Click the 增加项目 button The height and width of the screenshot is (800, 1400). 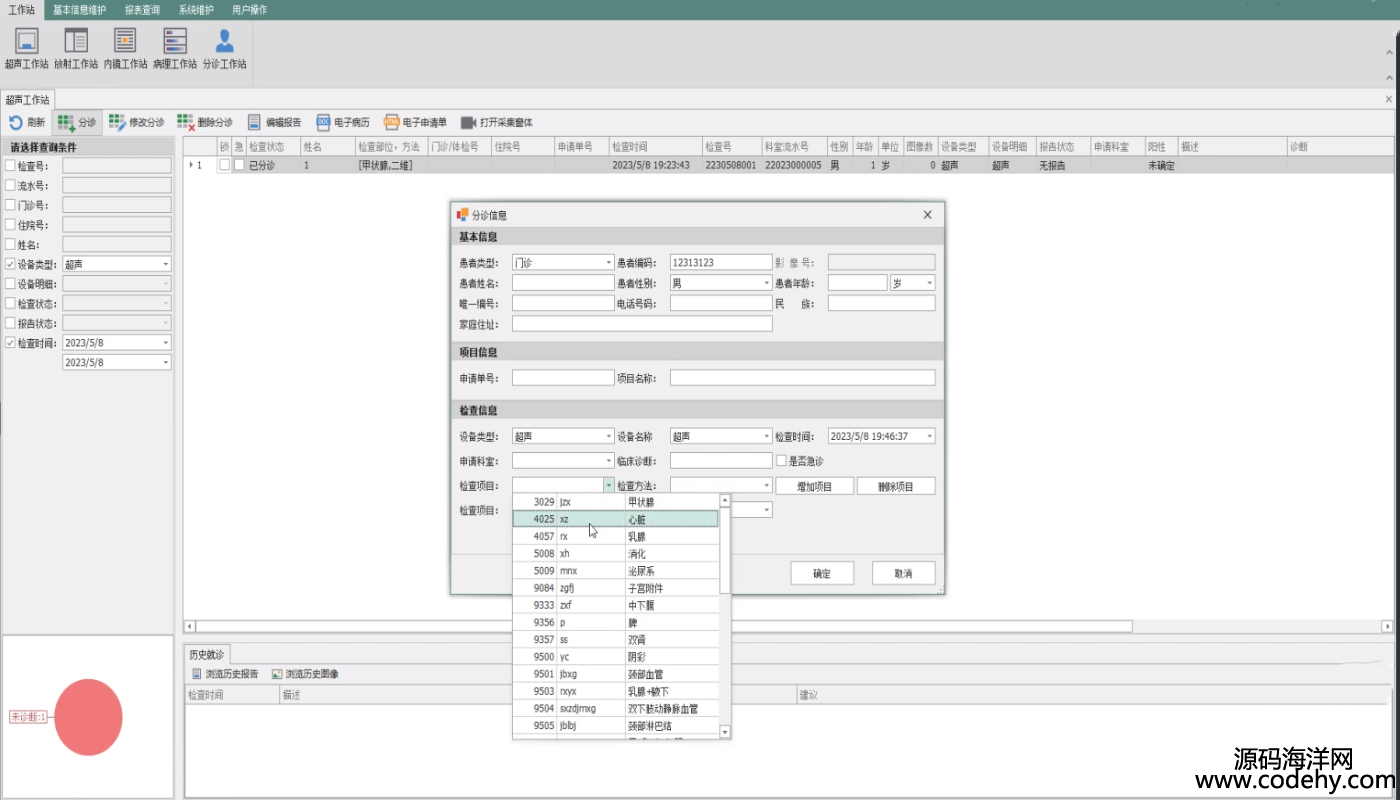(x=814, y=486)
